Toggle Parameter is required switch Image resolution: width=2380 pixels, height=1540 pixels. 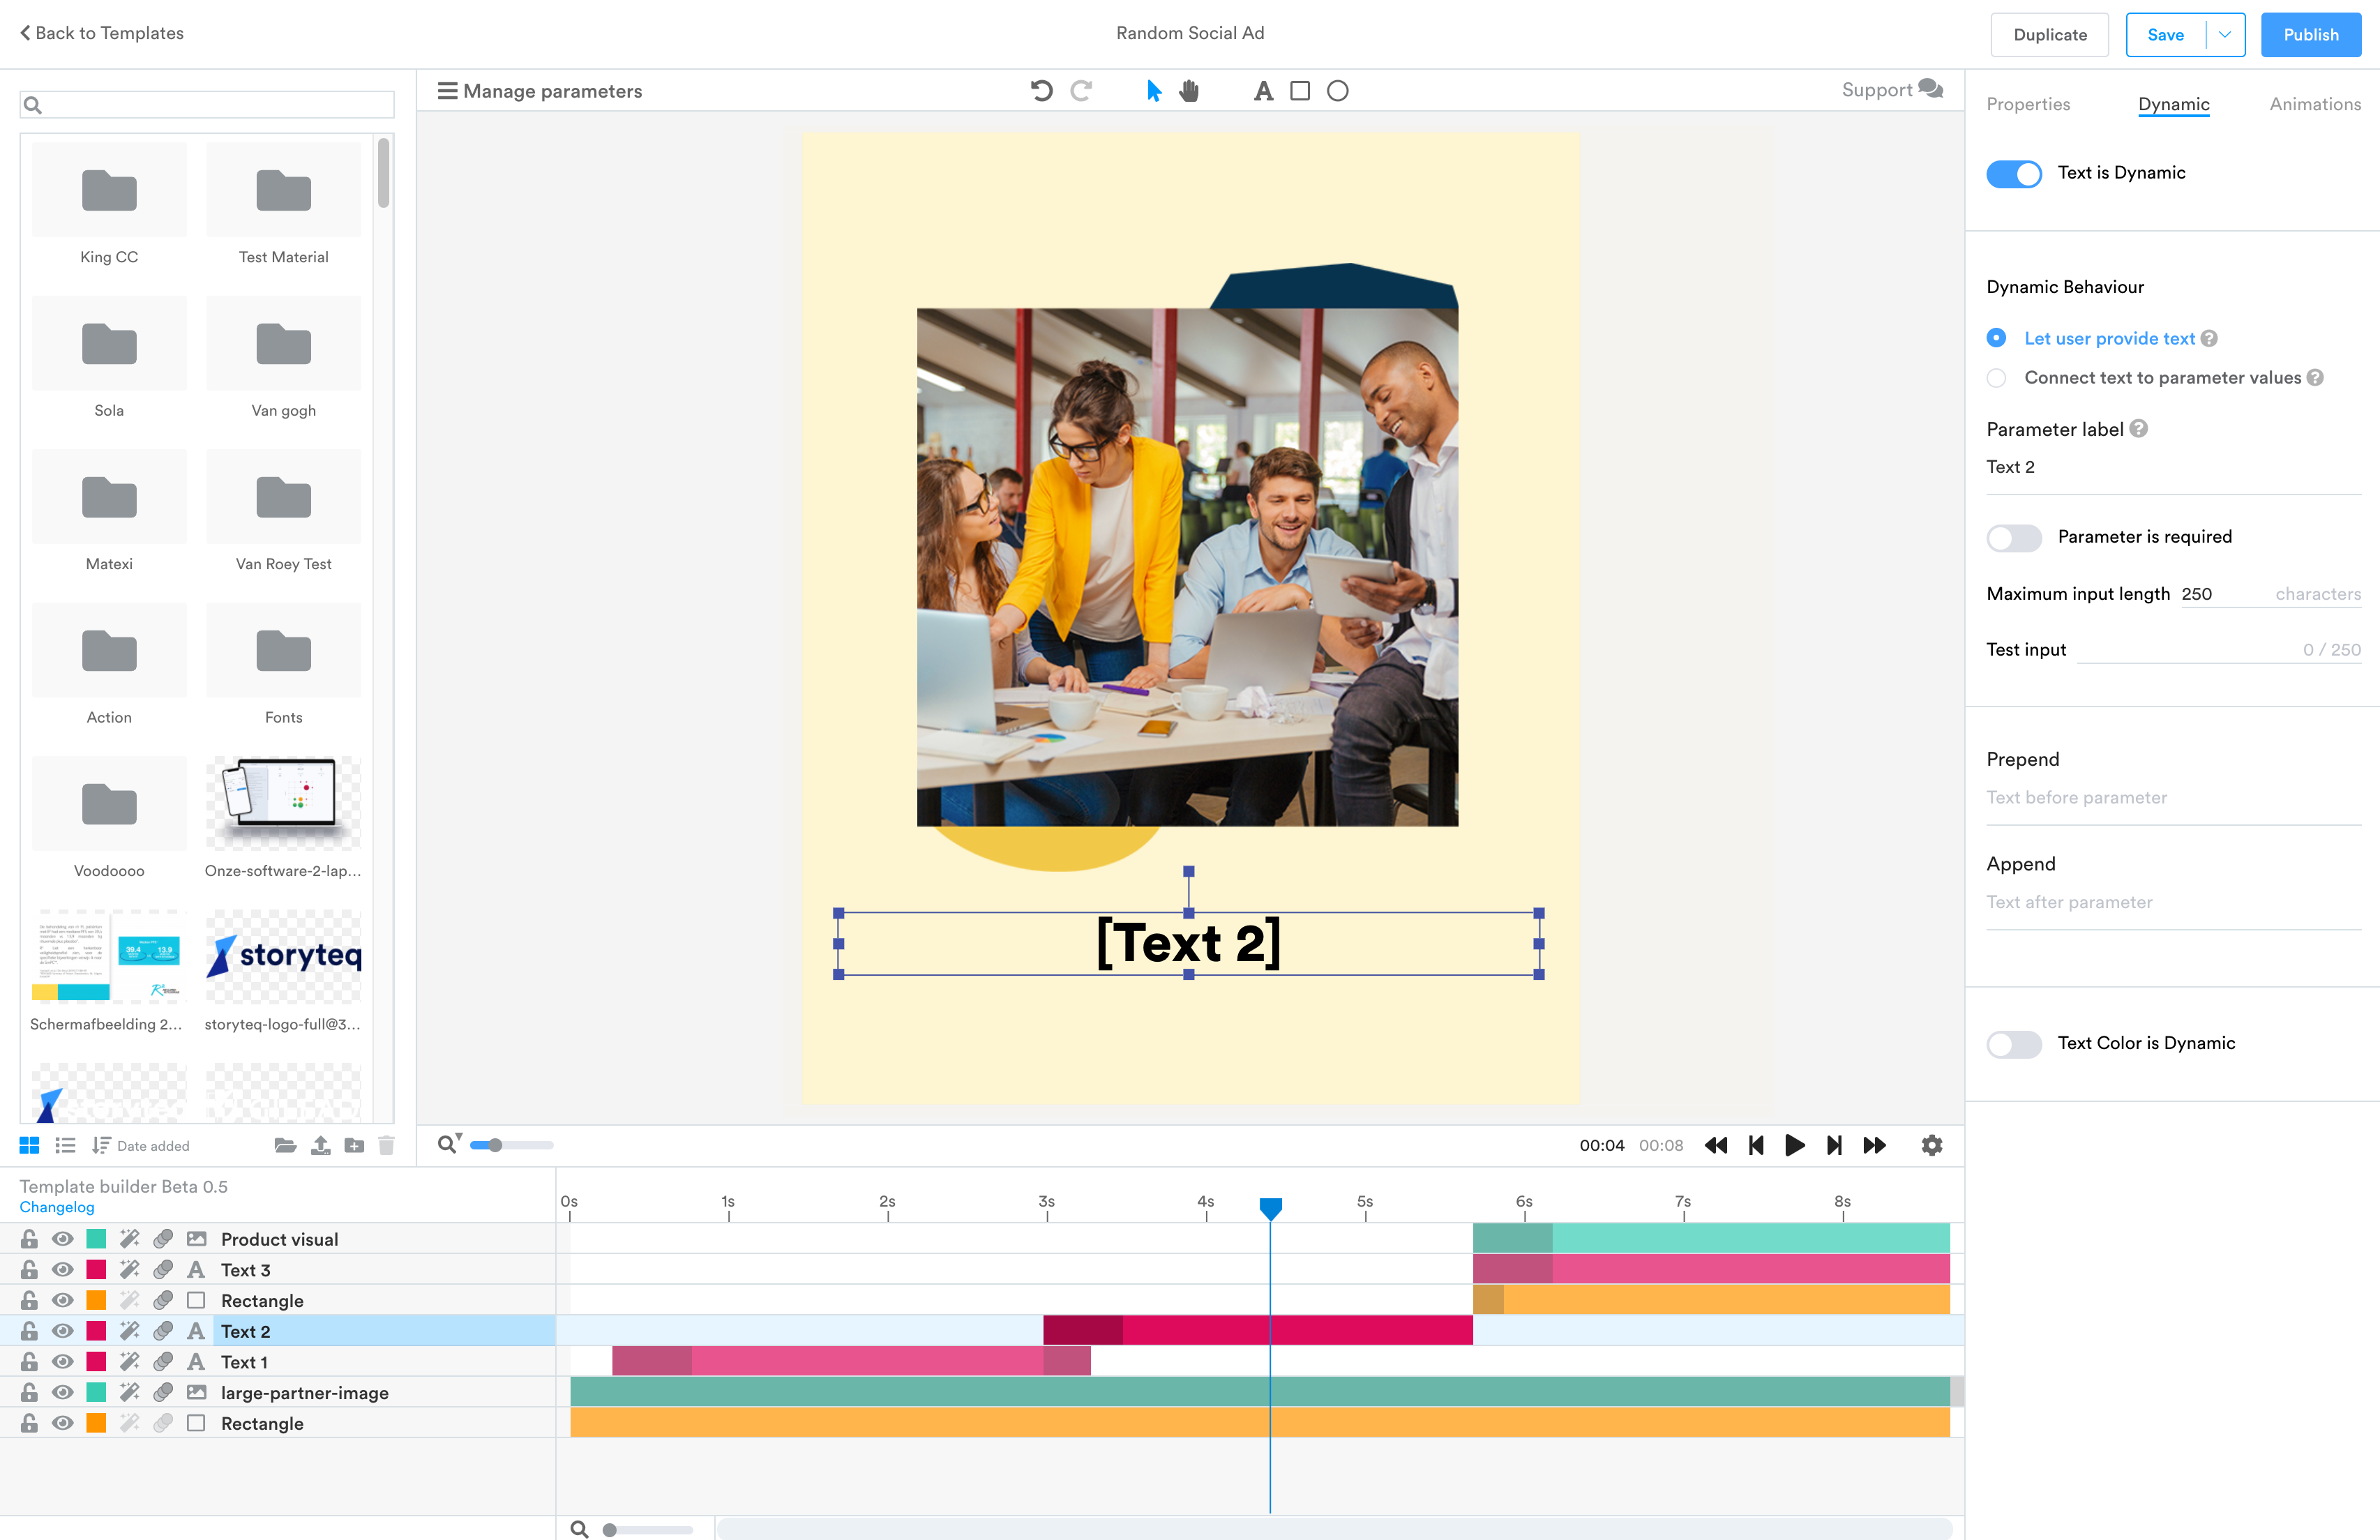(2016, 534)
